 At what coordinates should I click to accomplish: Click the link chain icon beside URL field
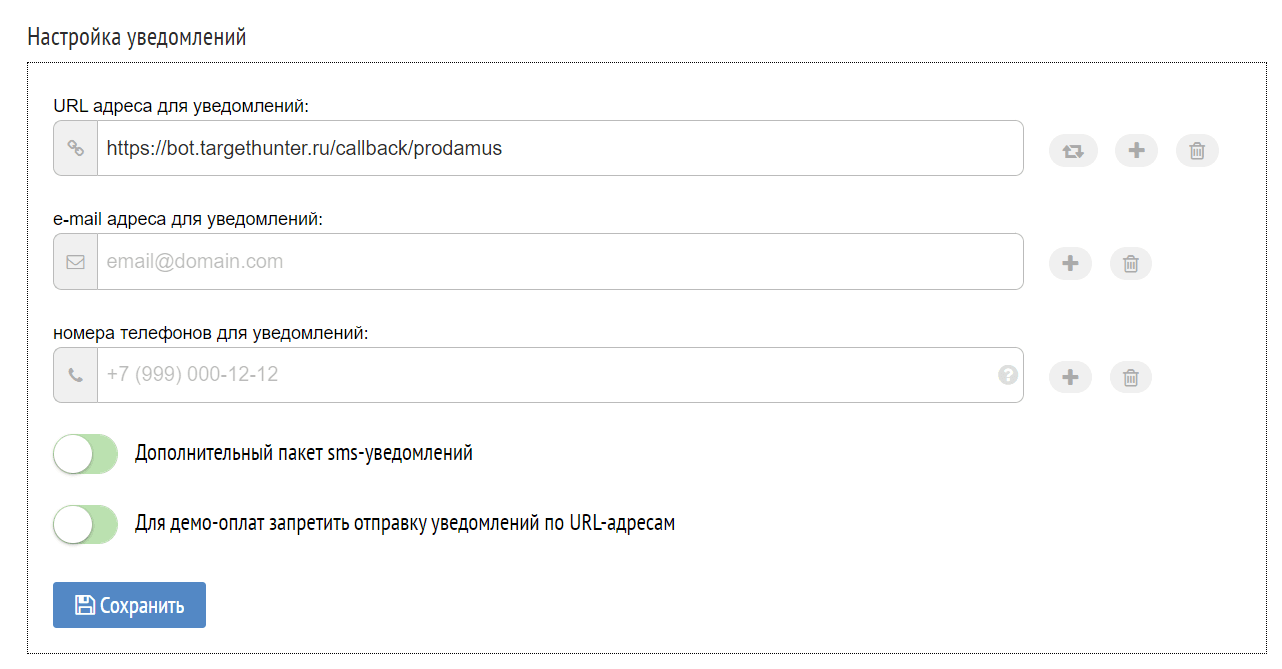click(x=75, y=149)
